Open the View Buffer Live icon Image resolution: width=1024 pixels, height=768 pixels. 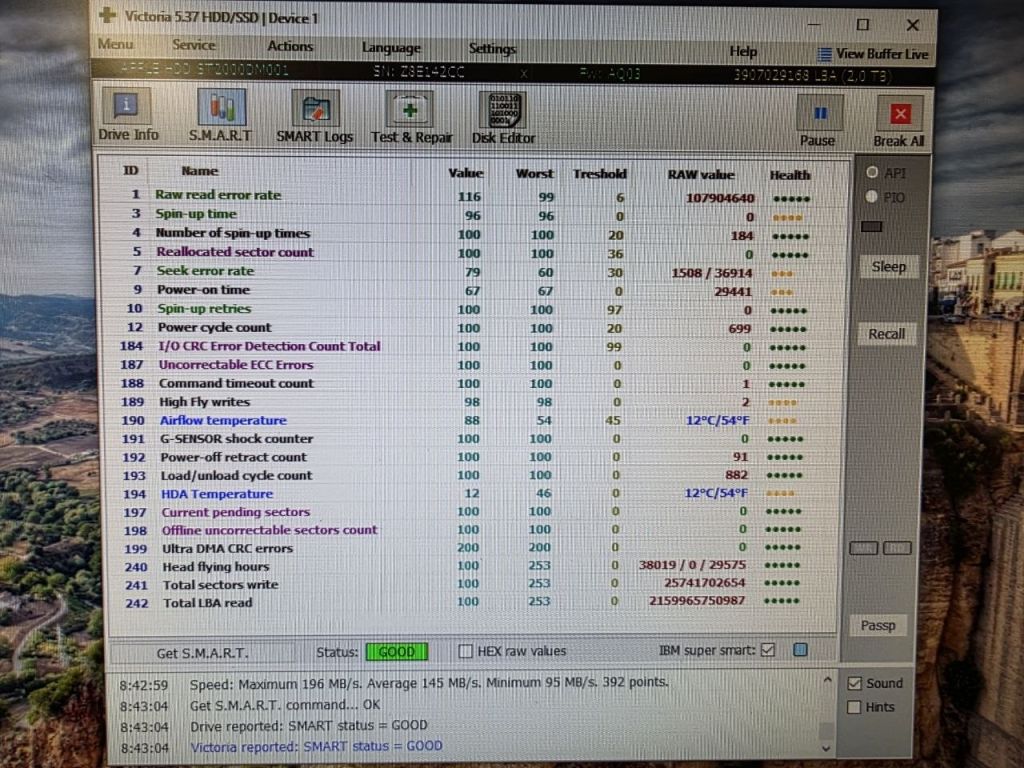coord(825,54)
